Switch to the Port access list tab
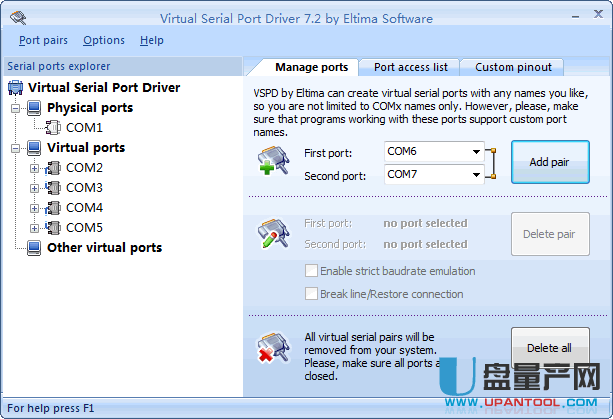This screenshot has height=419, width=613. coord(410,67)
